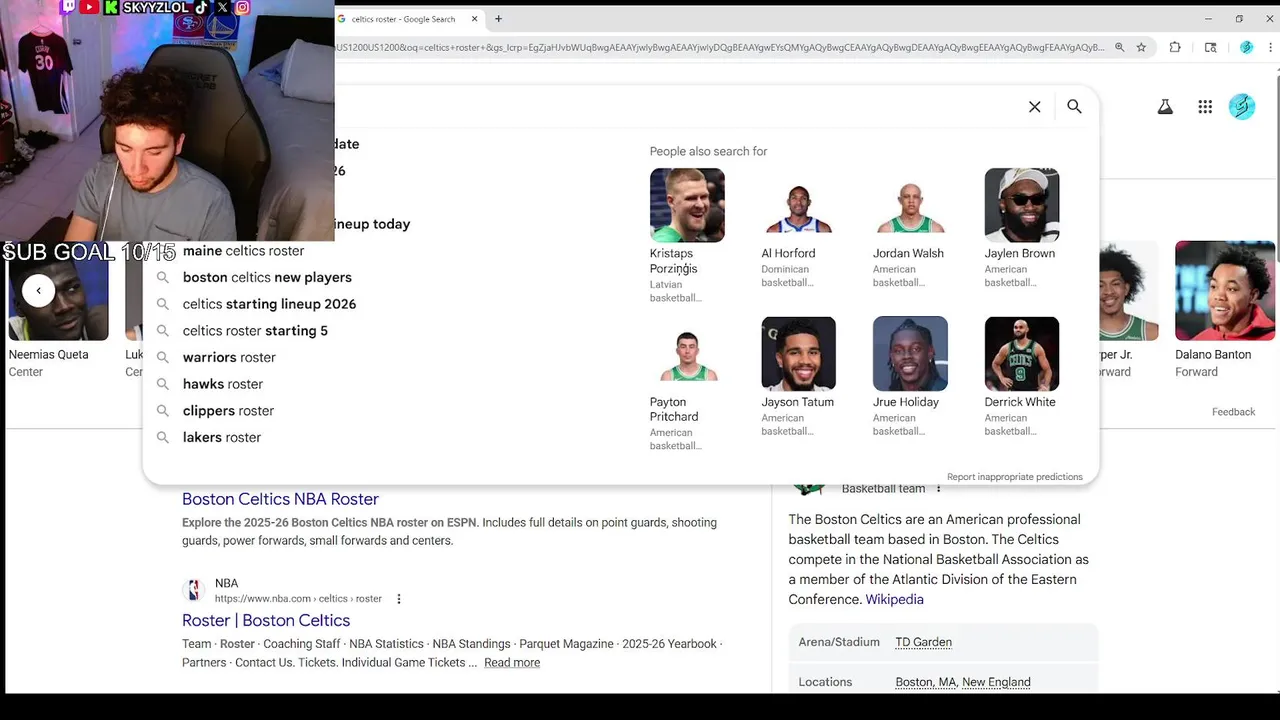1280x720 pixels.
Task: Click the 'Boston, MA' location link
Action: [x=925, y=682]
